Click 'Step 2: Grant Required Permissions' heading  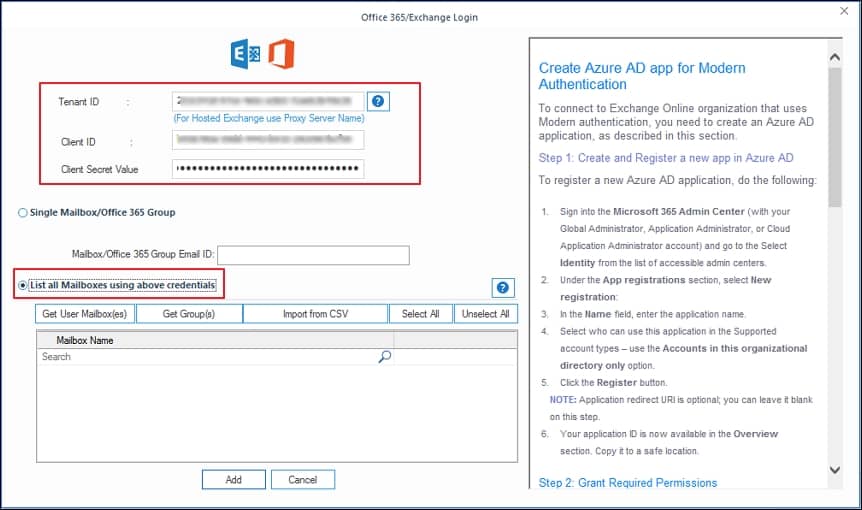pos(628,483)
